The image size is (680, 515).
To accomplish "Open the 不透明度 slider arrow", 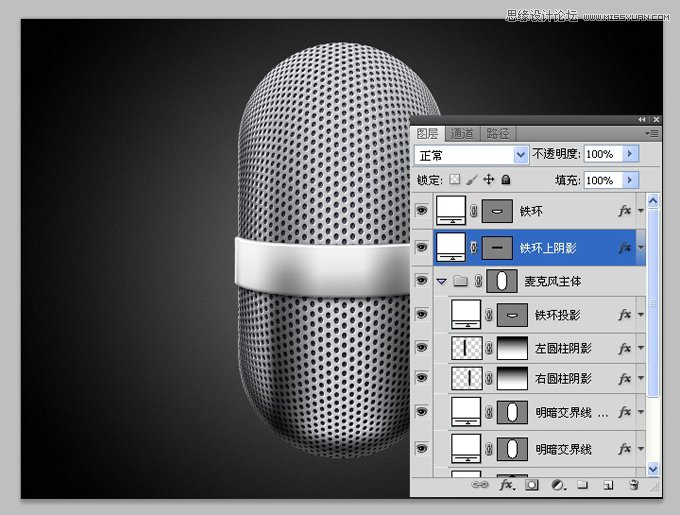I will (630, 154).
